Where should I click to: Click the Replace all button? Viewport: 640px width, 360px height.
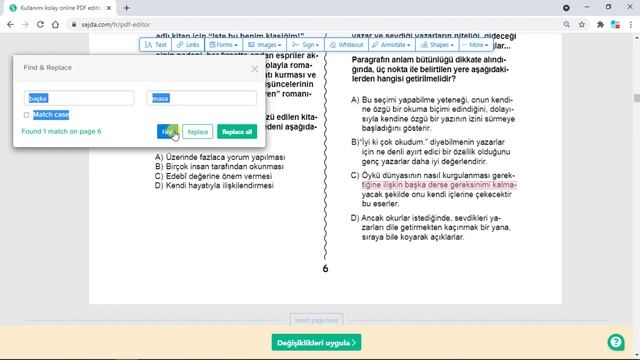tap(237, 132)
